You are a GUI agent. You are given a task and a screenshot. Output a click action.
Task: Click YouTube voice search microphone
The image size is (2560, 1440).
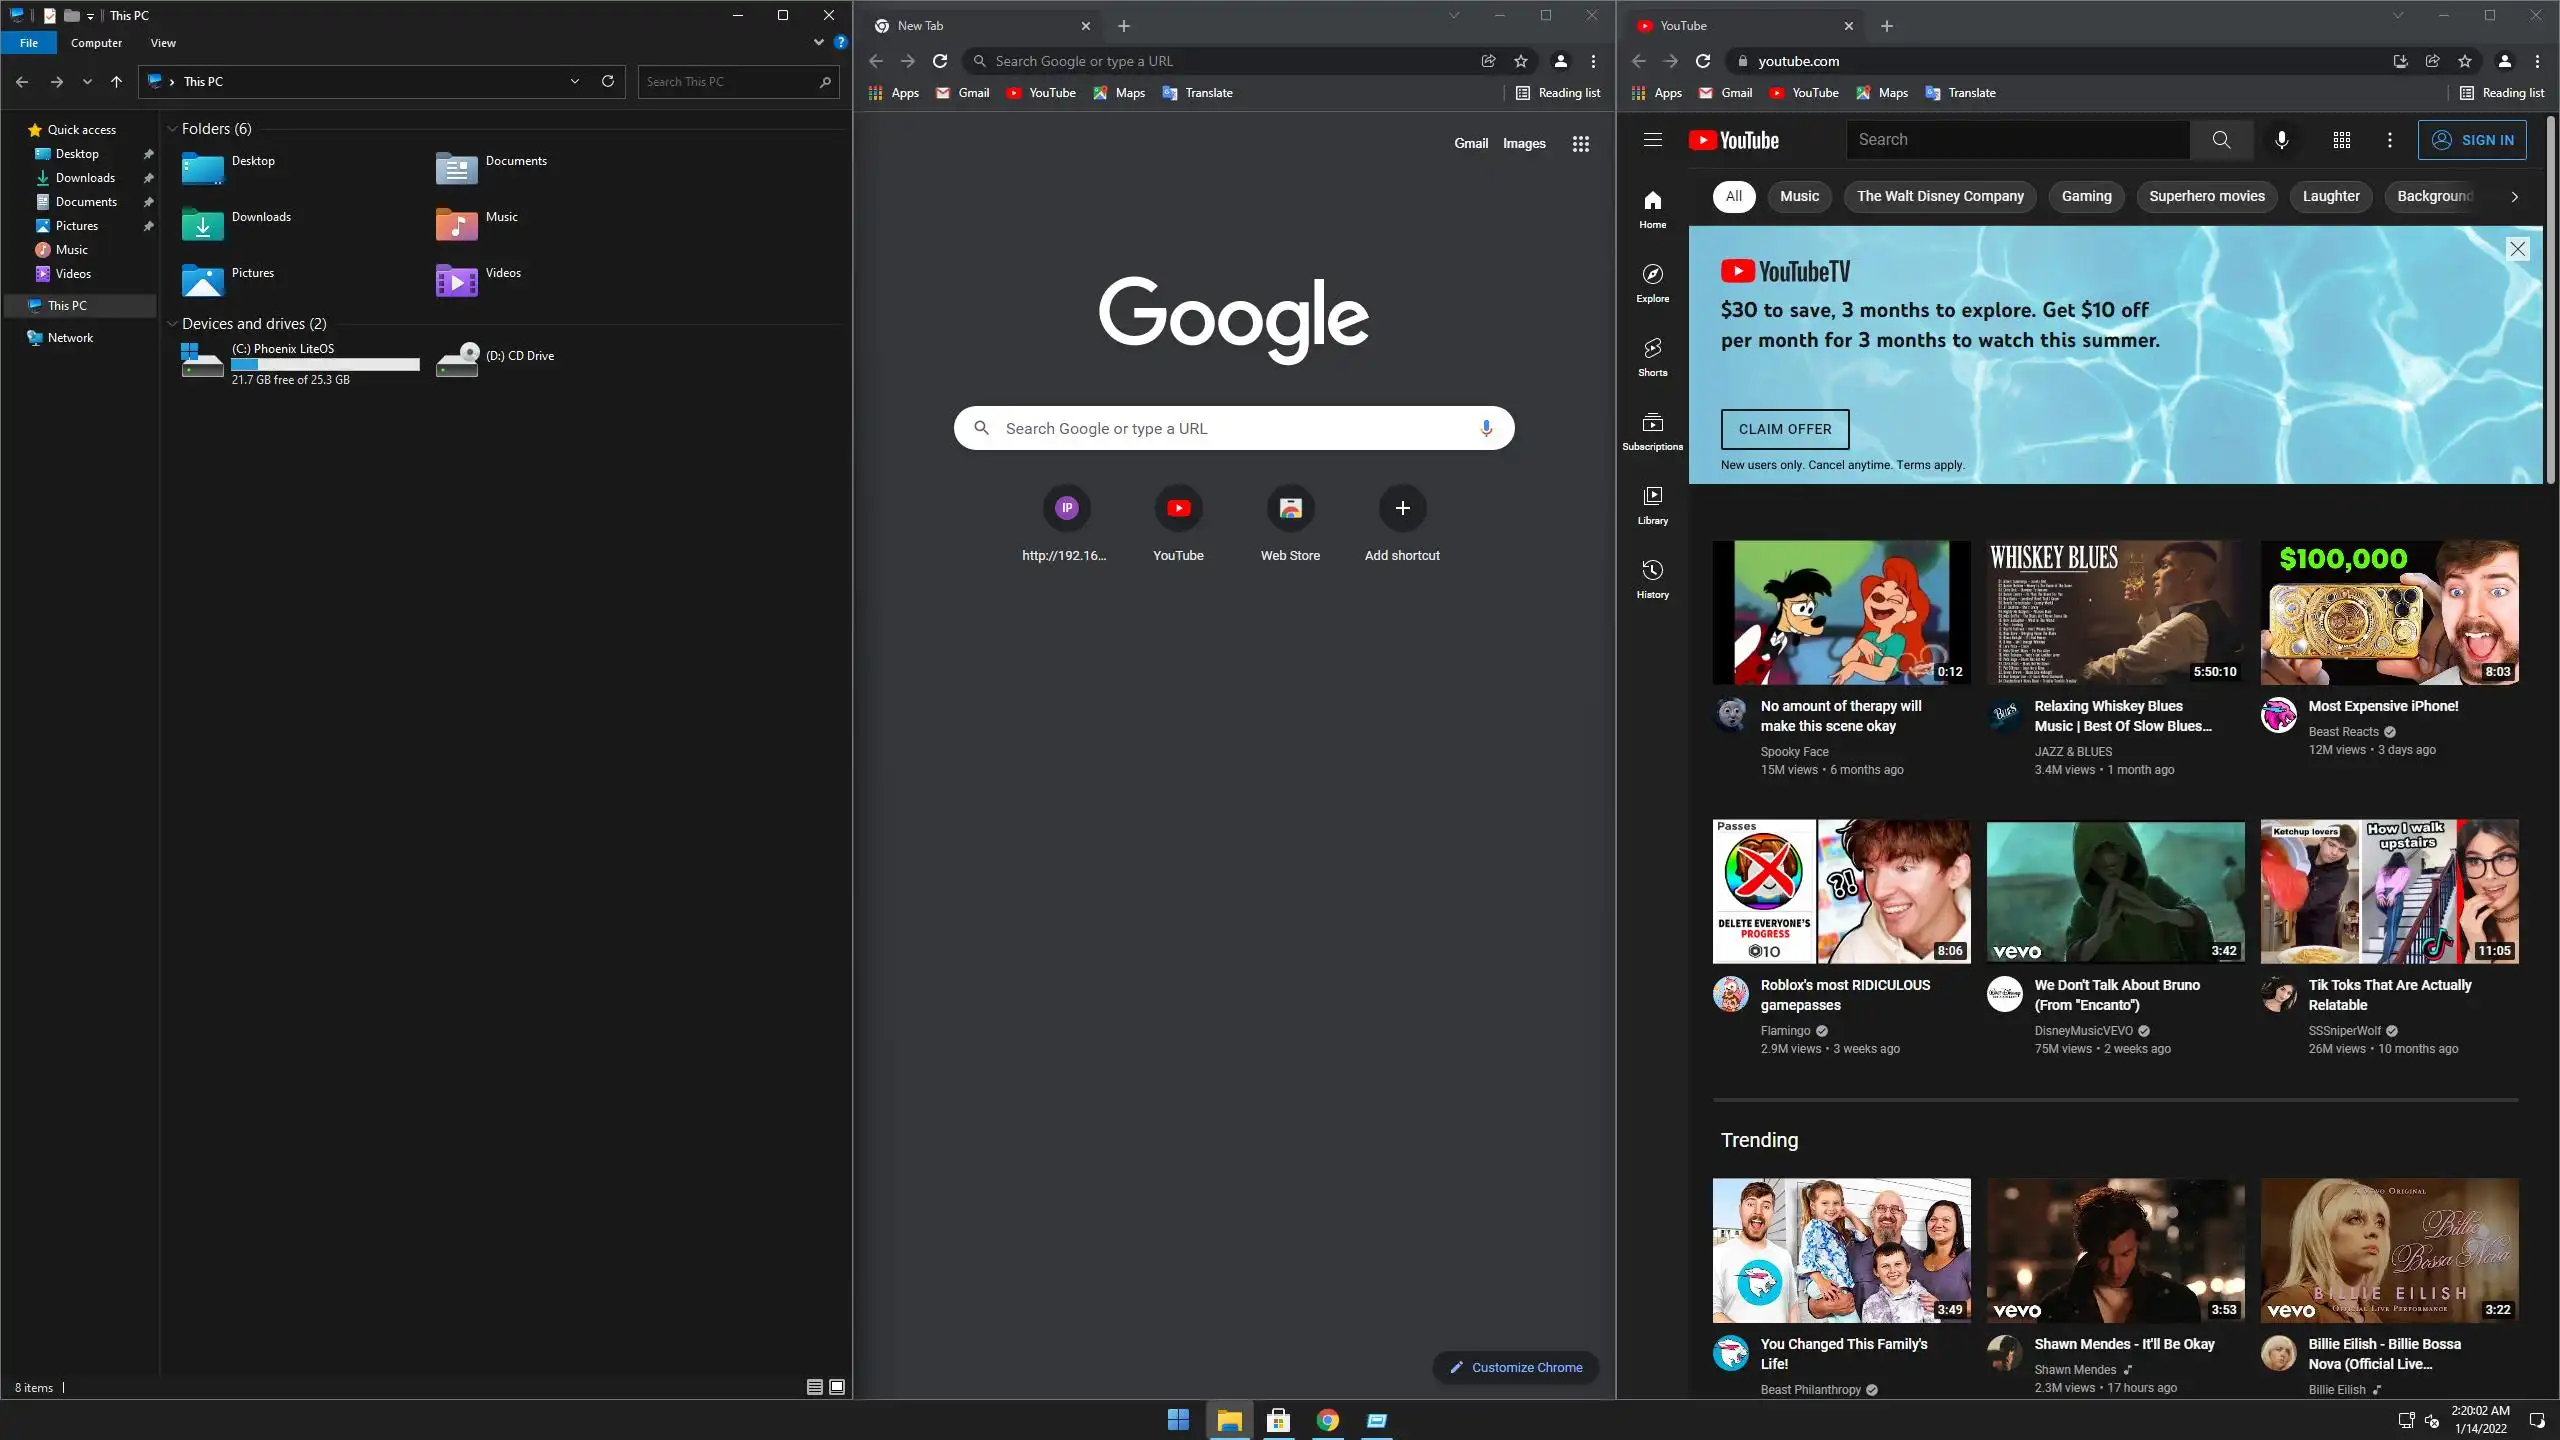[x=2281, y=140]
